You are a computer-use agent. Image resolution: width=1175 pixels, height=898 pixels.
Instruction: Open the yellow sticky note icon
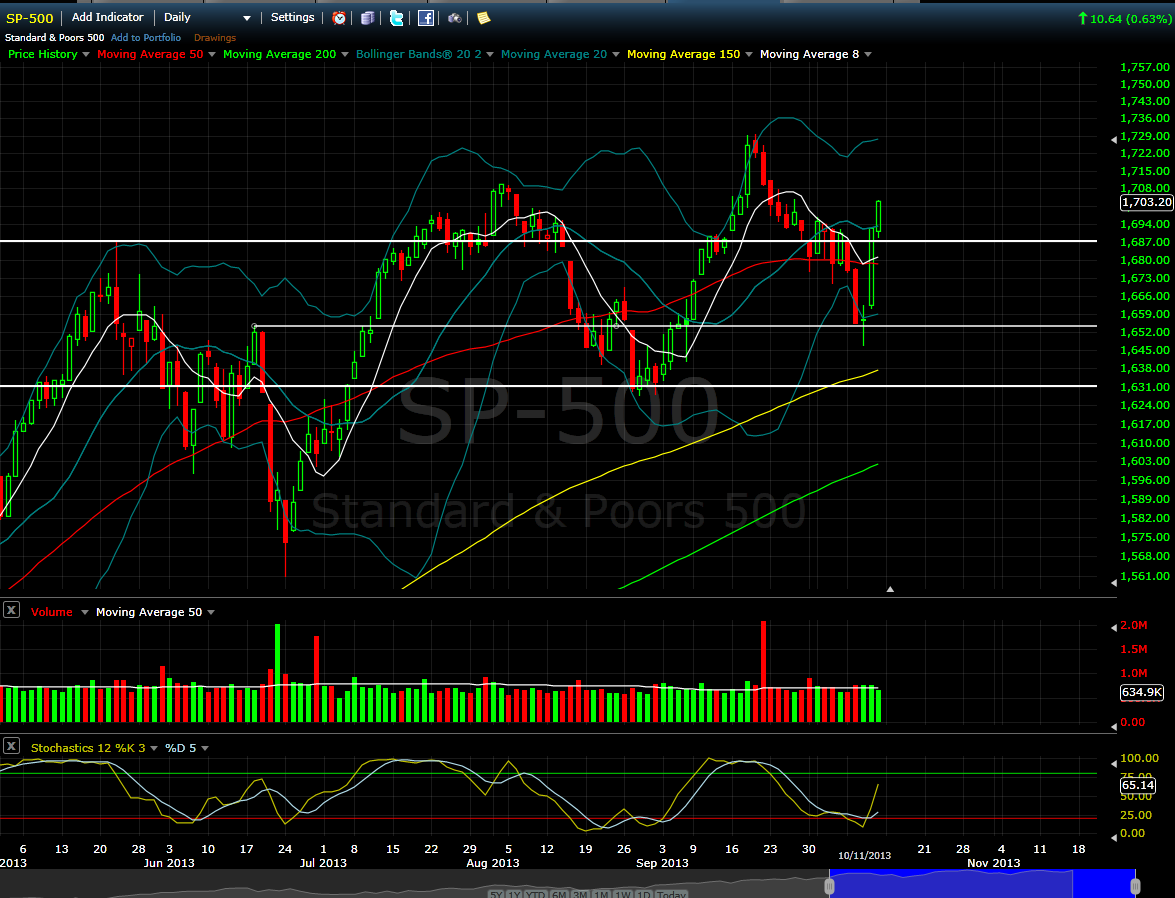point(483,17)
